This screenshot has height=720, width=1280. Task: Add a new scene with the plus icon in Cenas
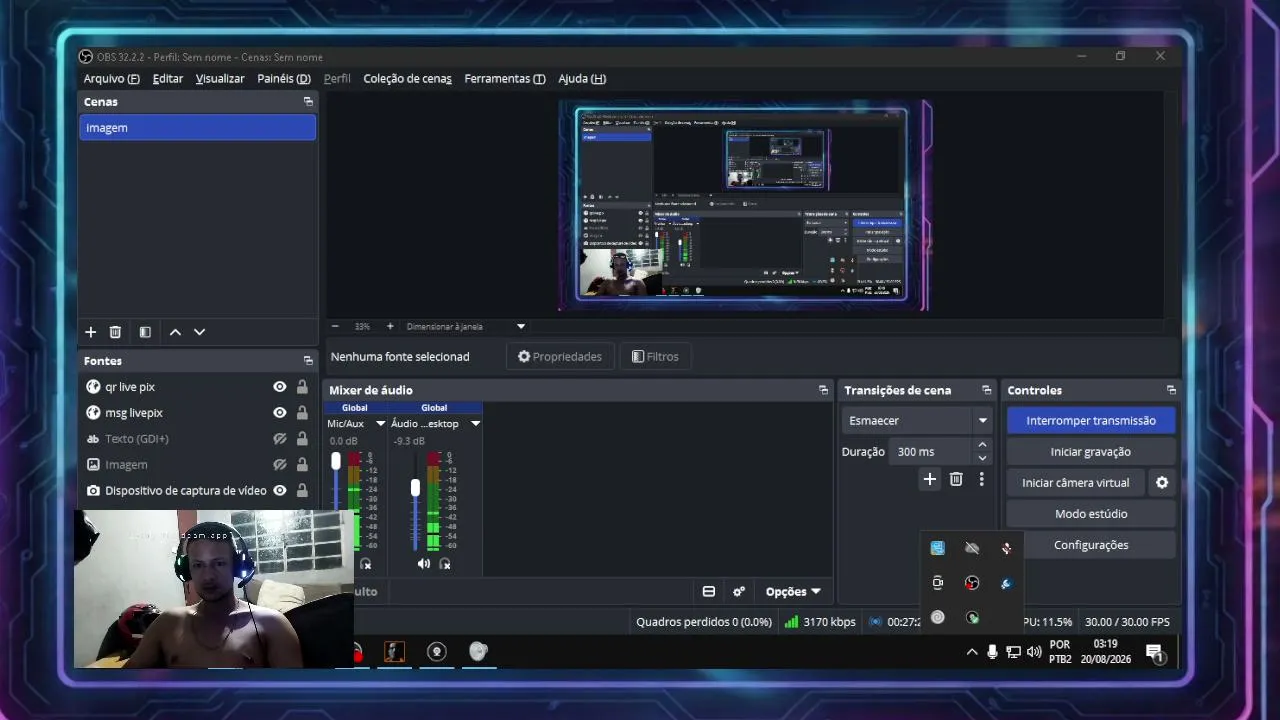[90, 332]
